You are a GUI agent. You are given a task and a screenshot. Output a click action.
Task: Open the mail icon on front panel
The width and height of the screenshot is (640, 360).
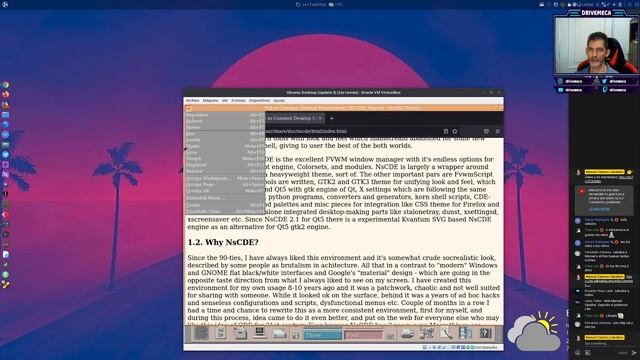coord(280,333)
